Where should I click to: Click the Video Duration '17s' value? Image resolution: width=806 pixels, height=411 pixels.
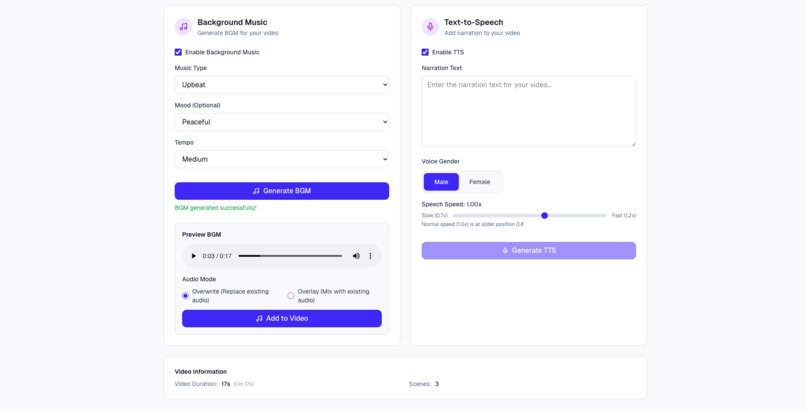tap(226, 384)
